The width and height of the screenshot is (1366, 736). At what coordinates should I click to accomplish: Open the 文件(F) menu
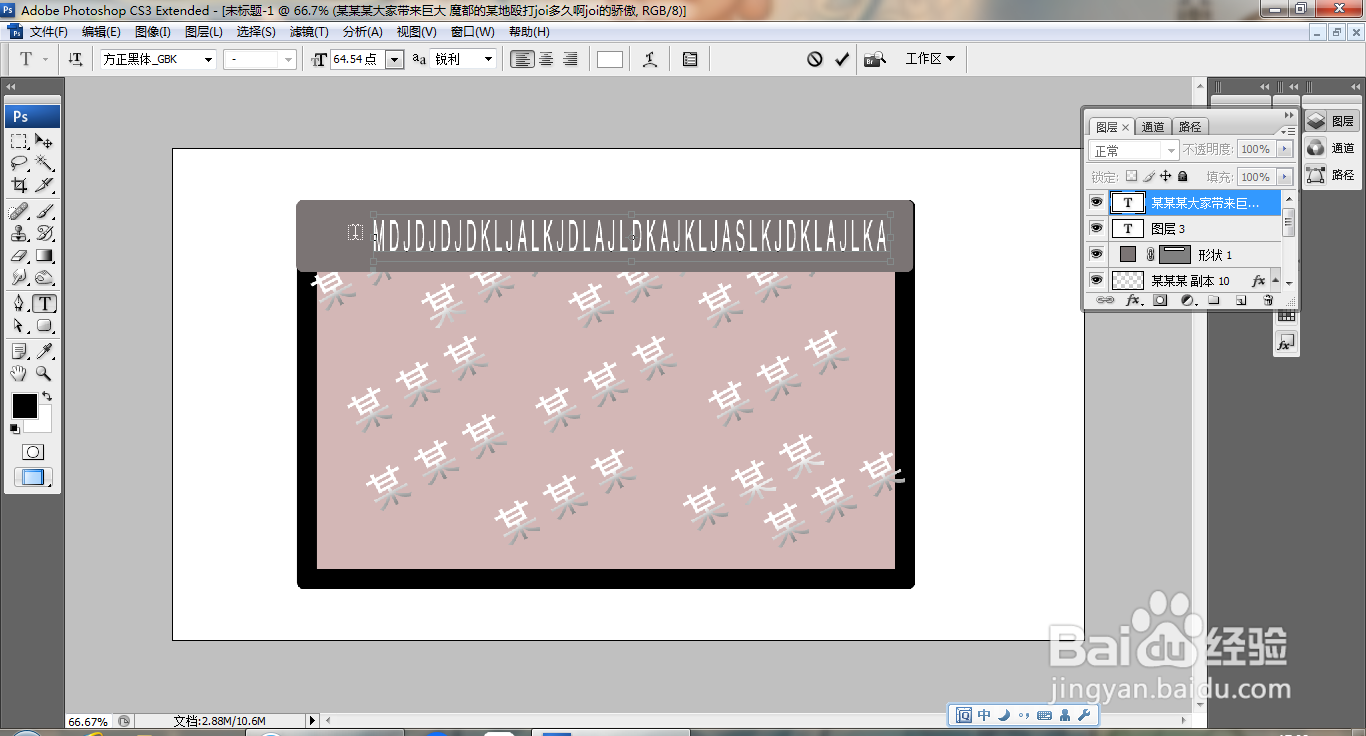(x=48, y=32)
